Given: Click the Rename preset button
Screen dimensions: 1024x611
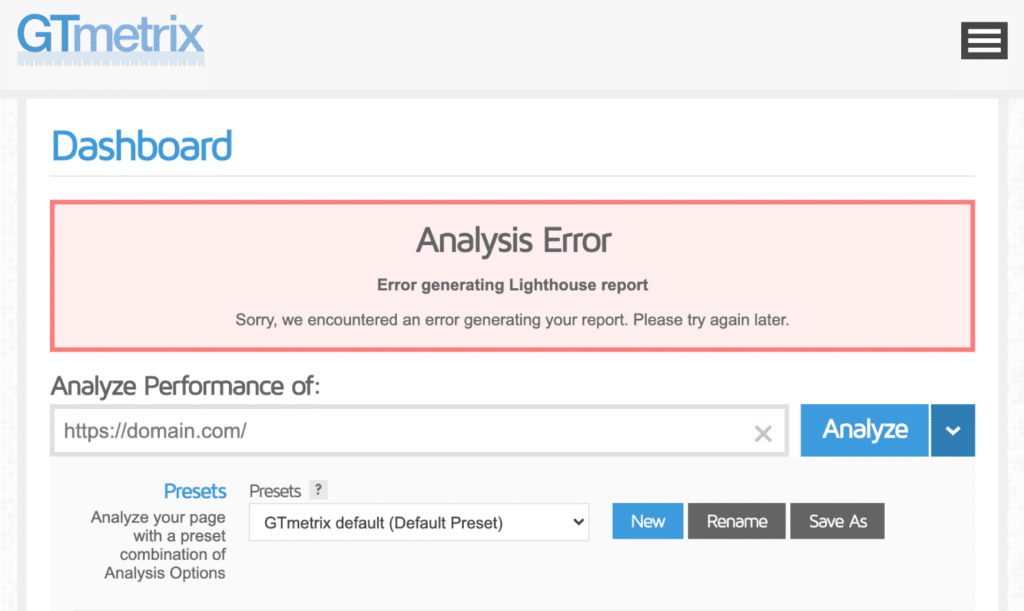Looking at the screenshot, I should 737,521.
